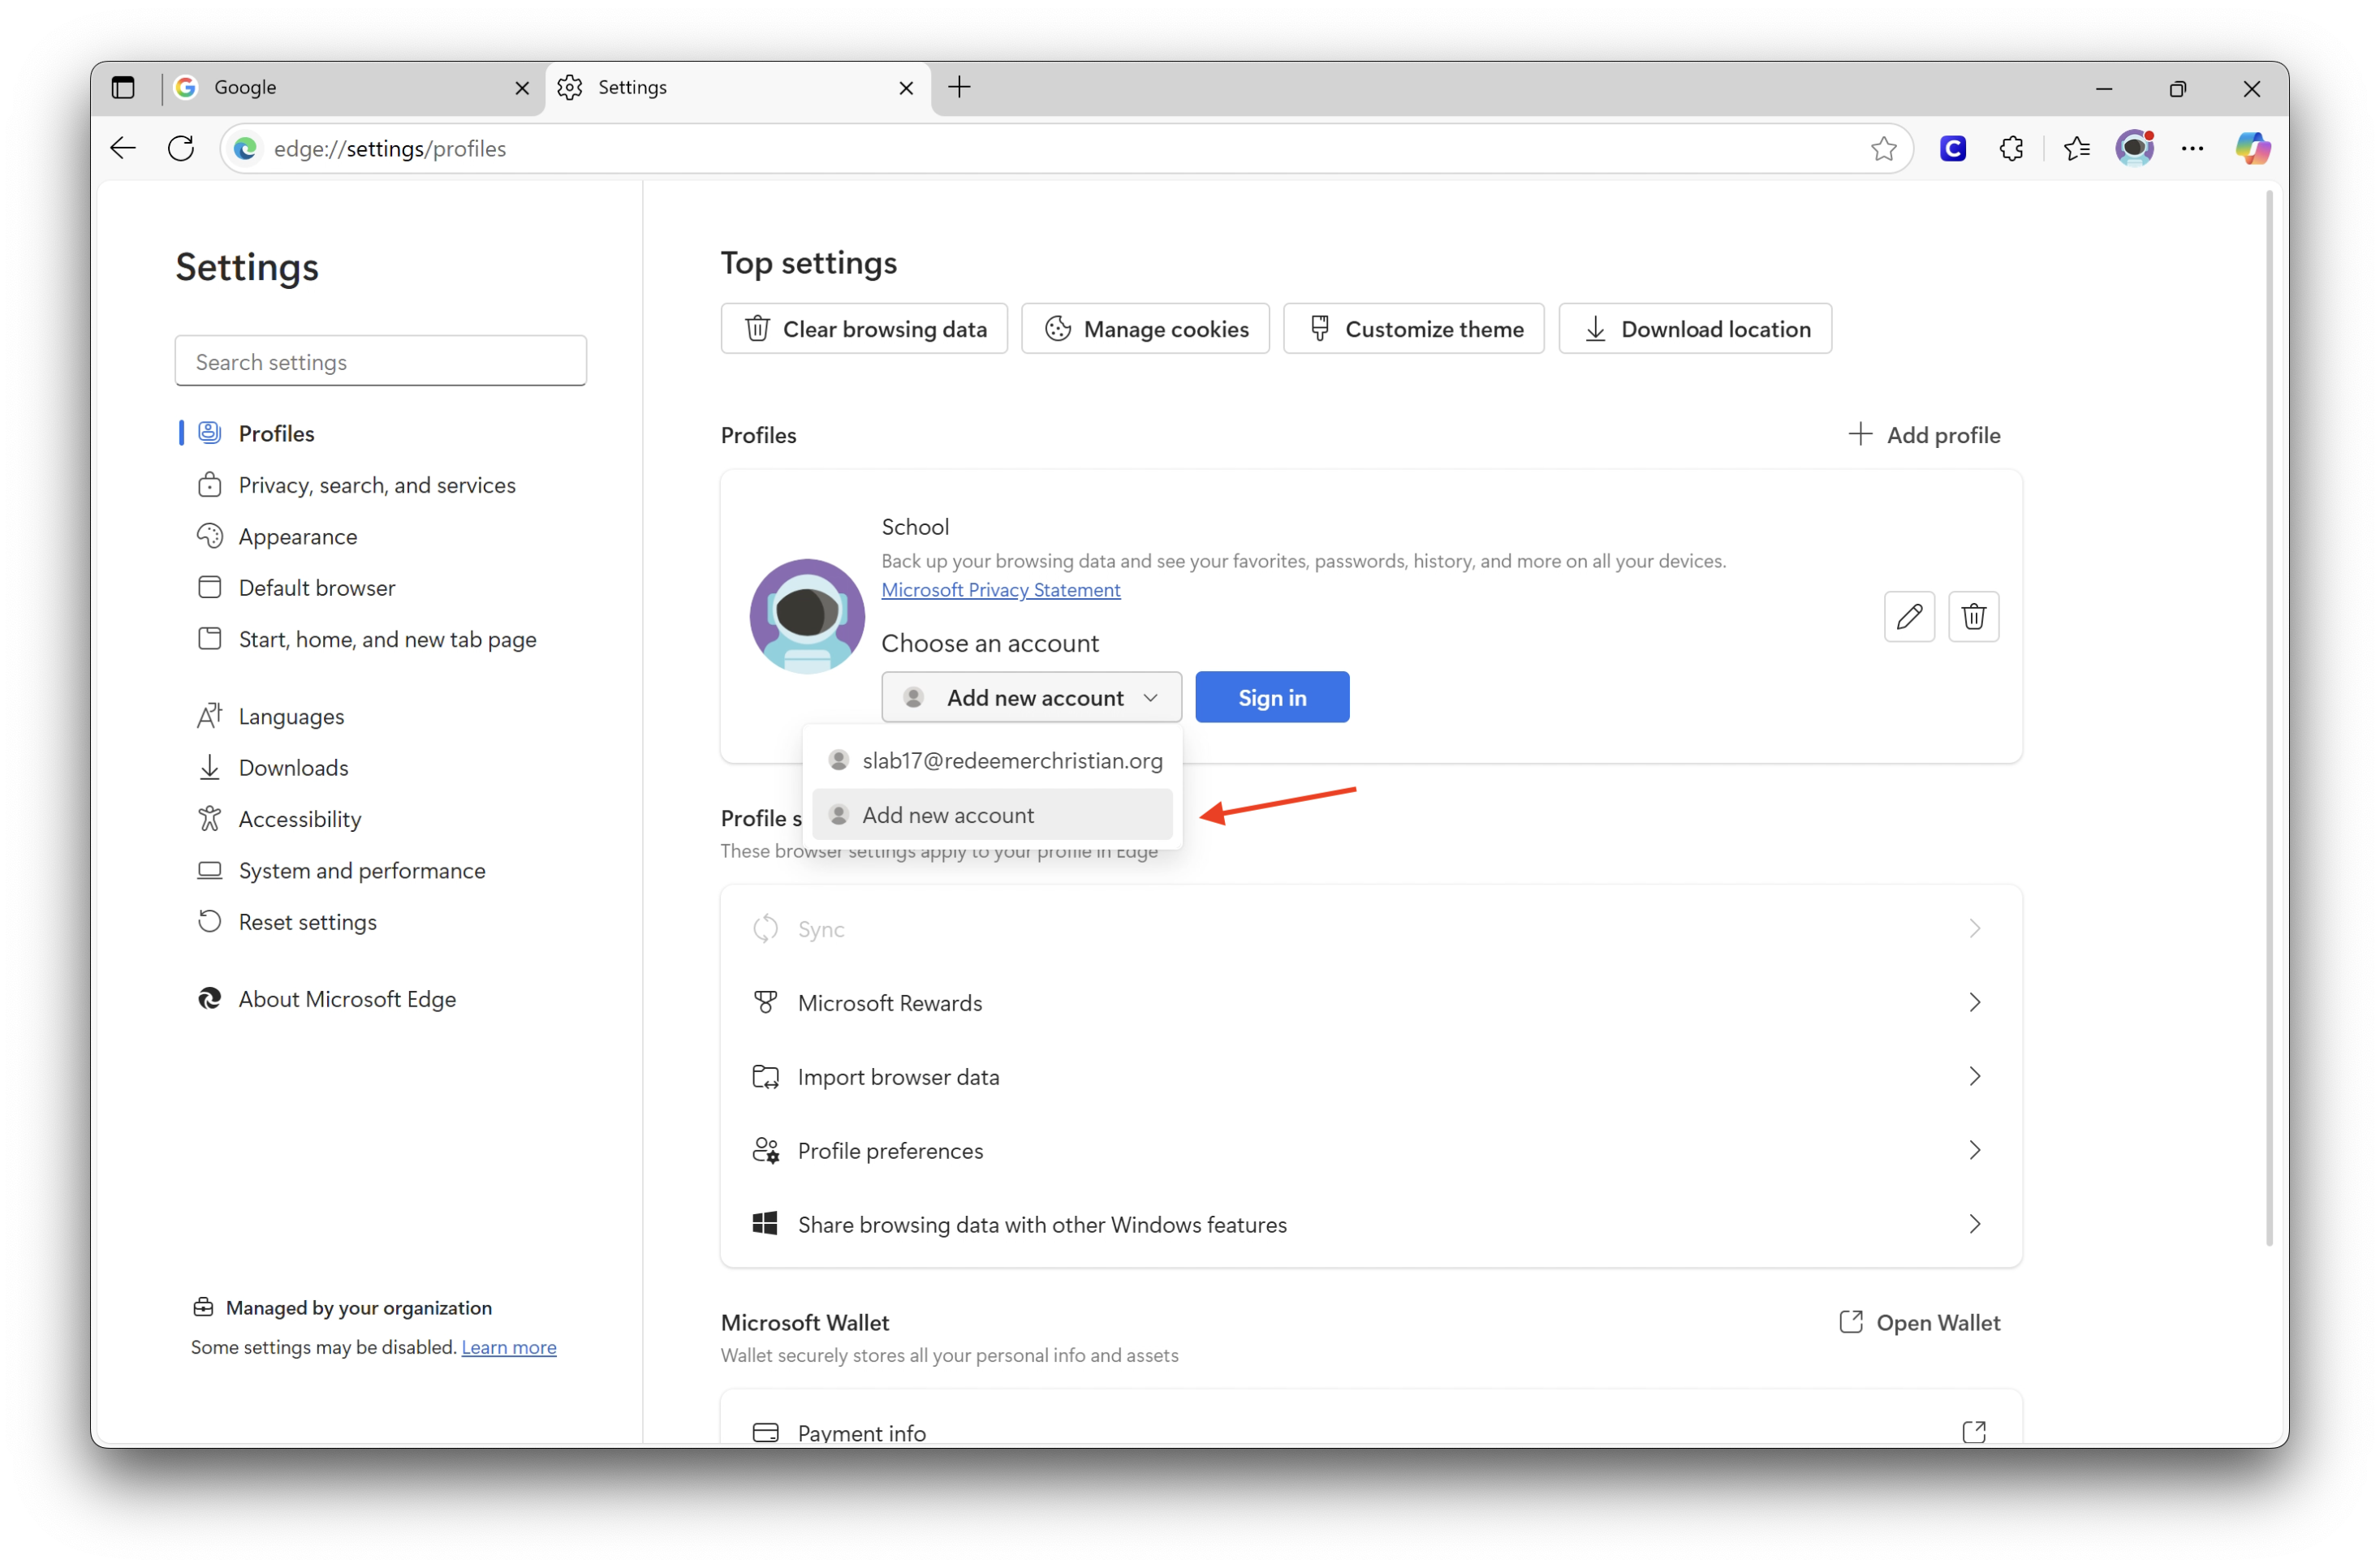
Task: Open Profile preferences row chevron
Action: (x=1973, y=1150)
